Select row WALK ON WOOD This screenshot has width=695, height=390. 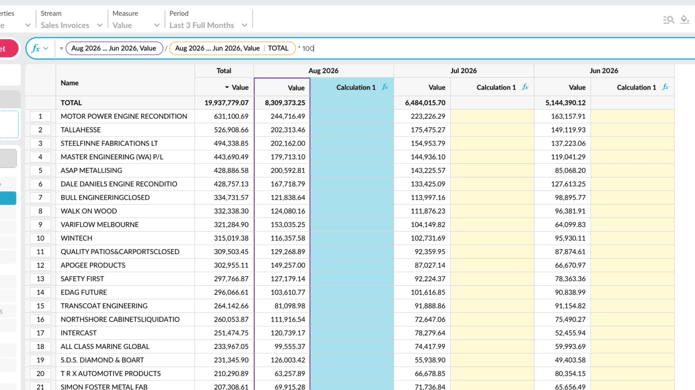click(x=89, y=211)
